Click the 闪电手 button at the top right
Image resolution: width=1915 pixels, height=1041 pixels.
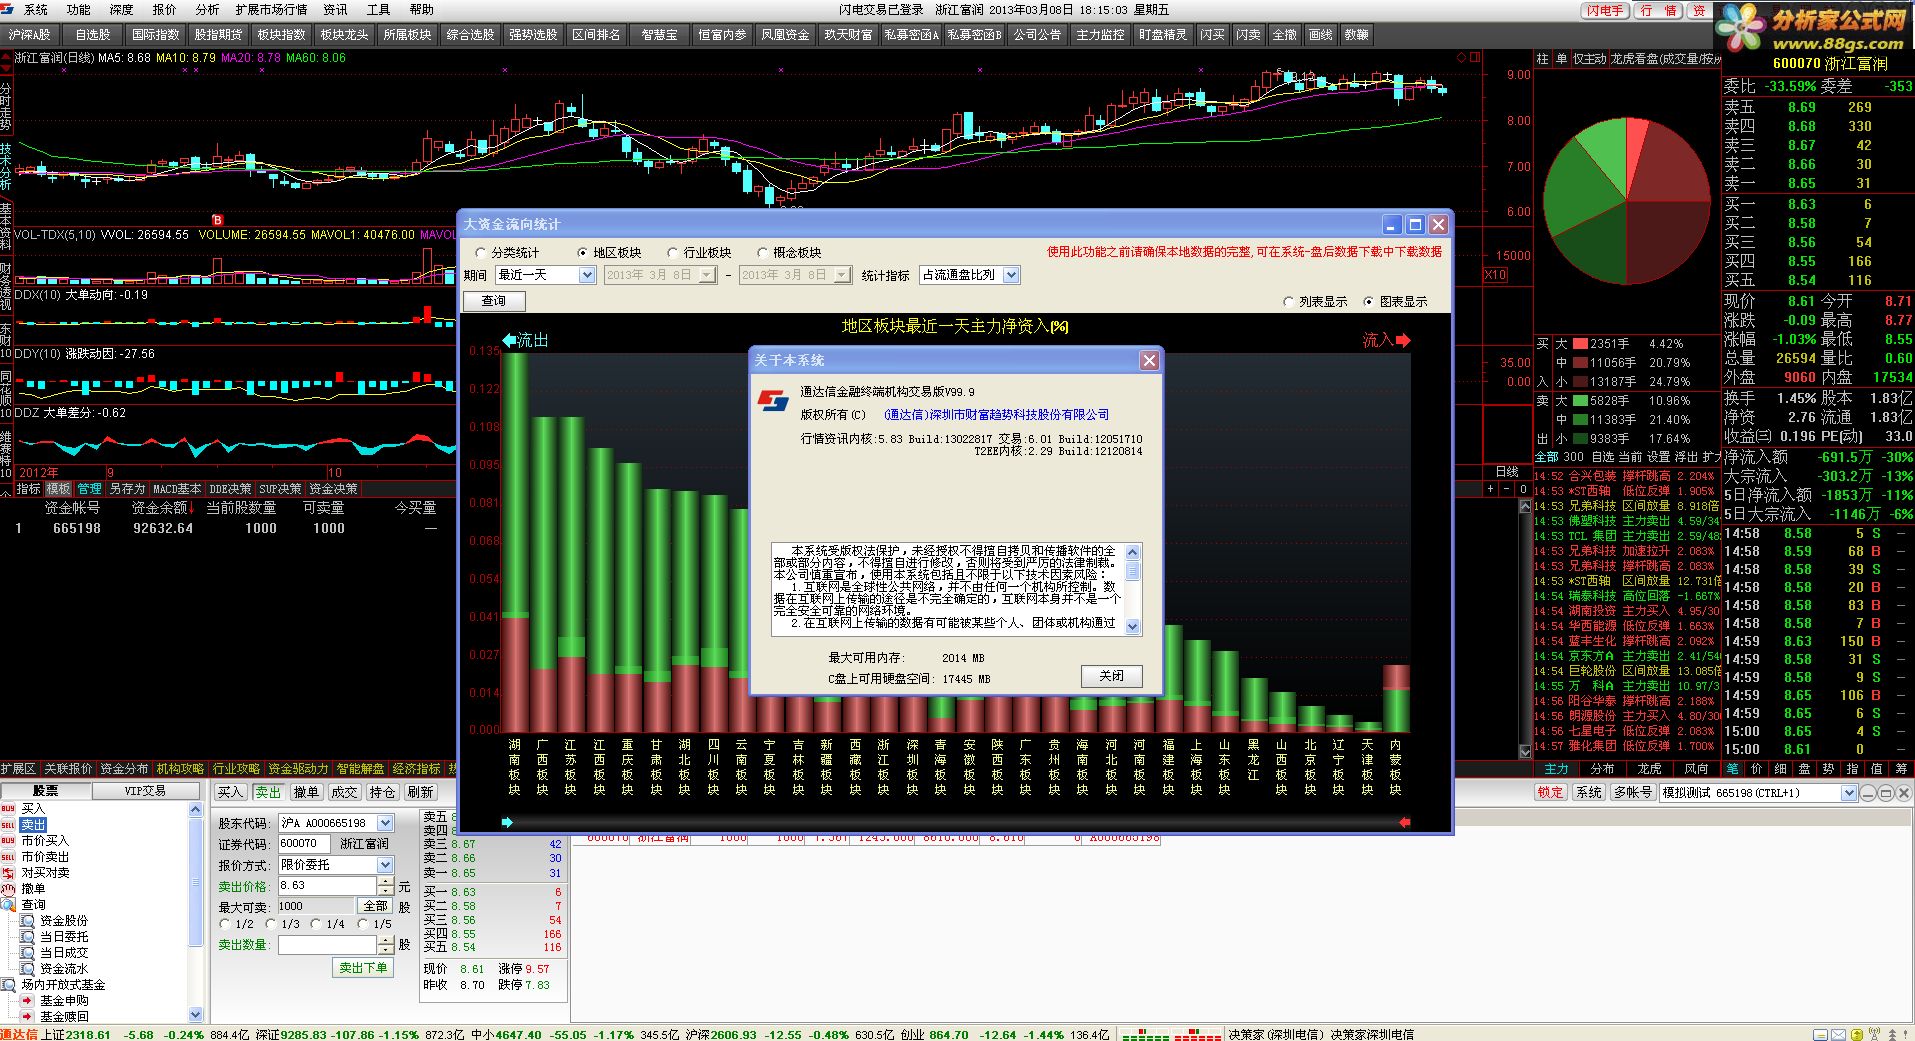(x=1605, y=10)
